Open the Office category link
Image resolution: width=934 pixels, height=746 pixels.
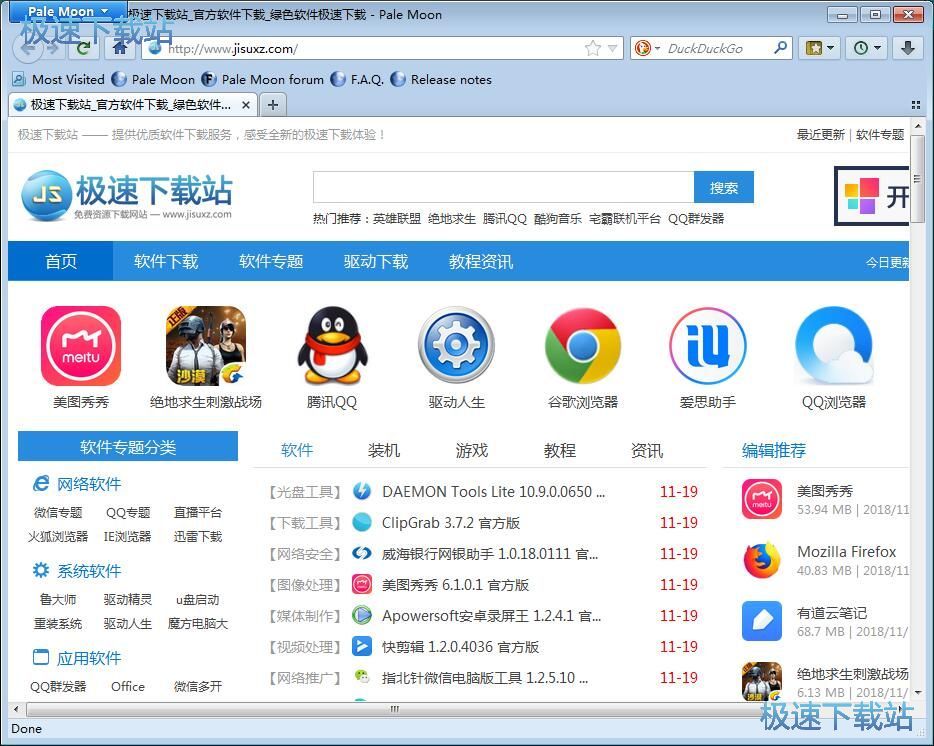click(x=127, y=686)
